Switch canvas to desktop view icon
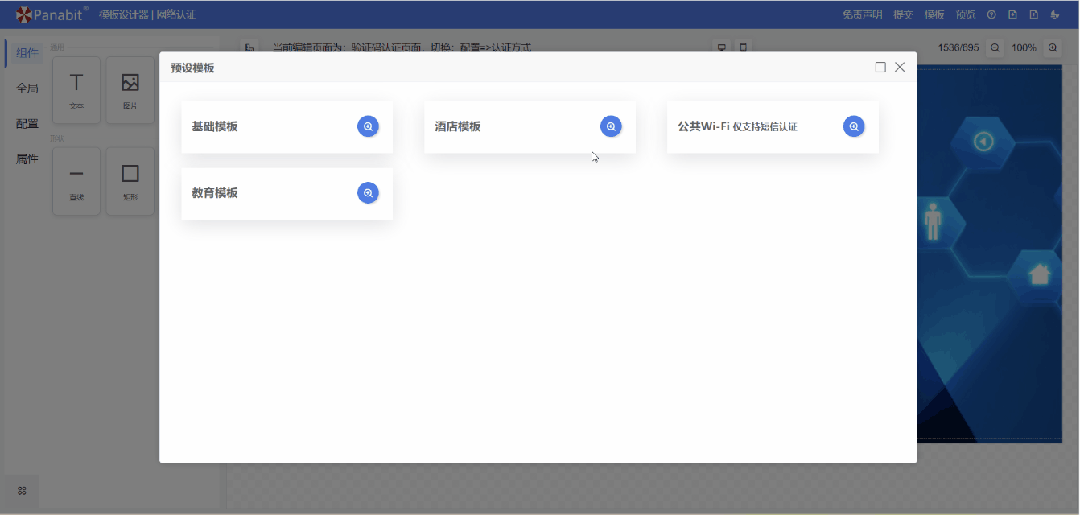Image resolution: width=1080 pixels, height=515 pixels. [x=722, y=48]
